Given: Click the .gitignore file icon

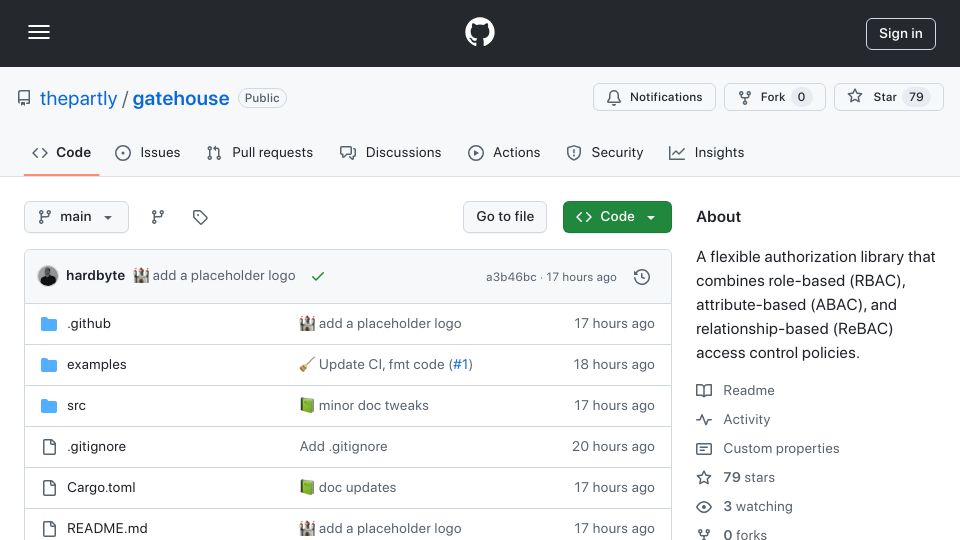Looking at the screenshot, I should 49,447.
